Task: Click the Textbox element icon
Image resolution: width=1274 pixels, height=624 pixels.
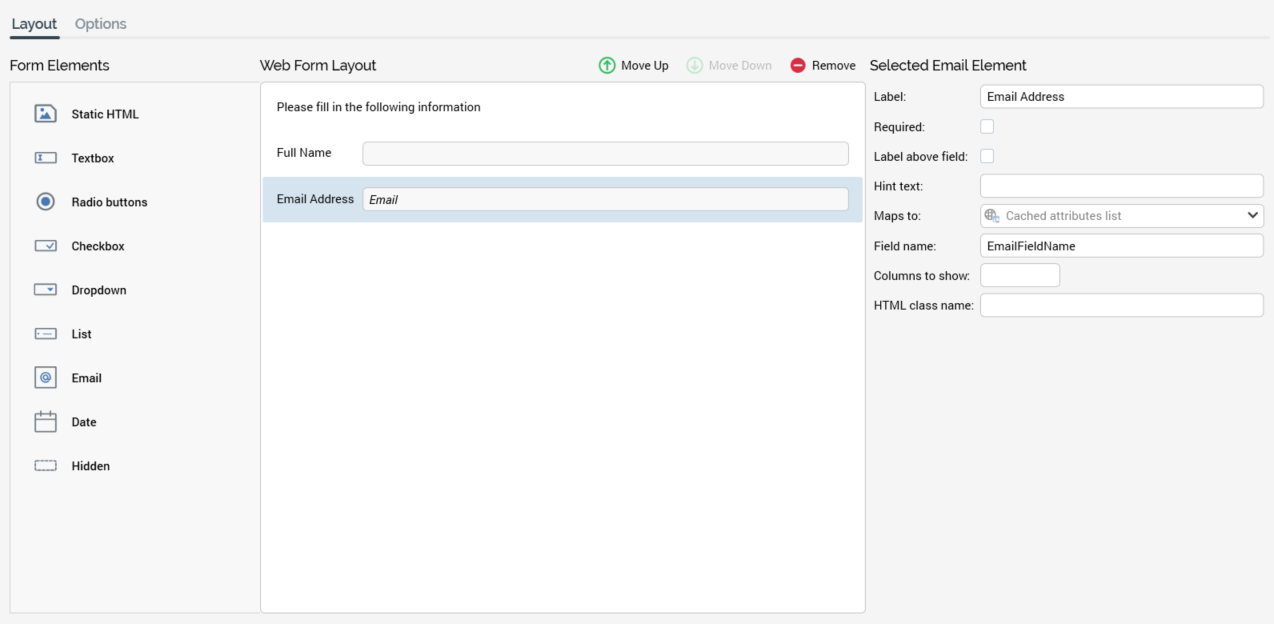Action: tap(45, 158)
